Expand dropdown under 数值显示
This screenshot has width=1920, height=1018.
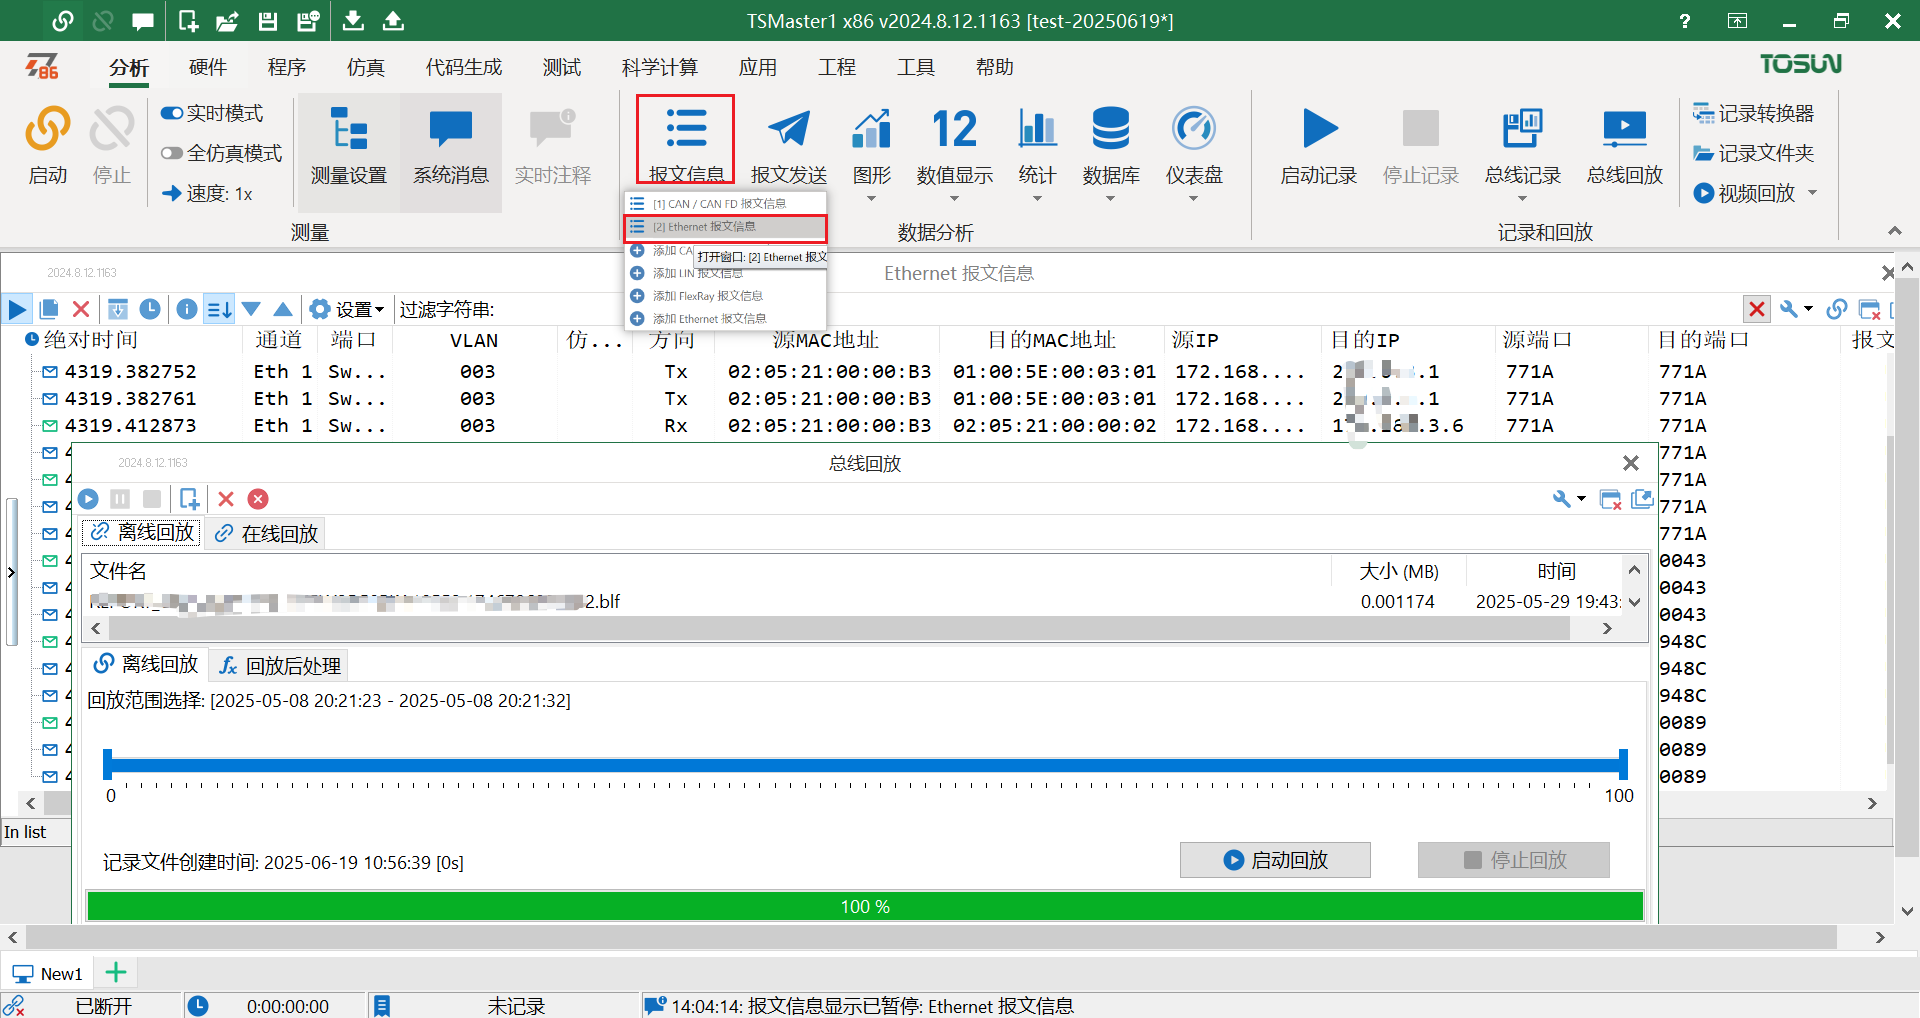954,198
